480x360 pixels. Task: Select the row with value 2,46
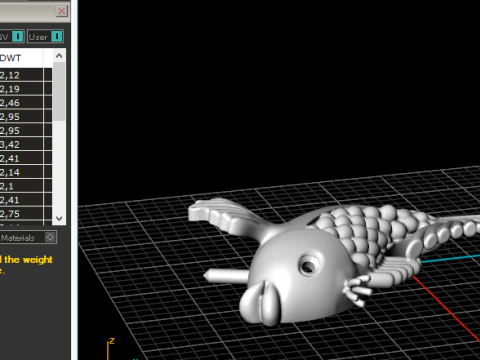[x=26, y=103]
